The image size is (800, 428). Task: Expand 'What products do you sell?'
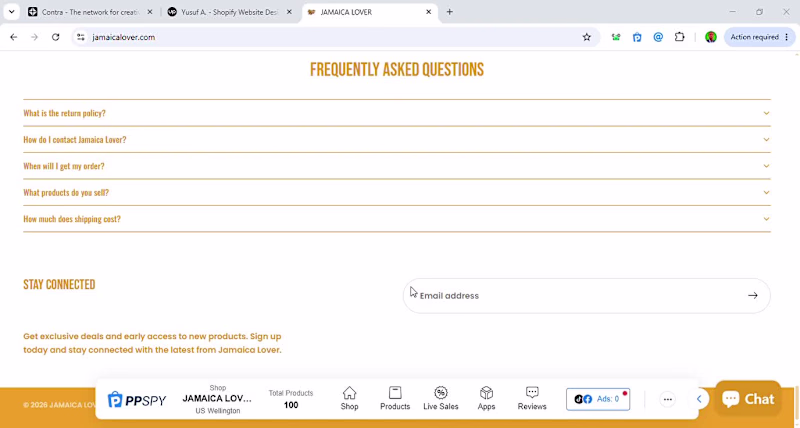tap(396, 193)
